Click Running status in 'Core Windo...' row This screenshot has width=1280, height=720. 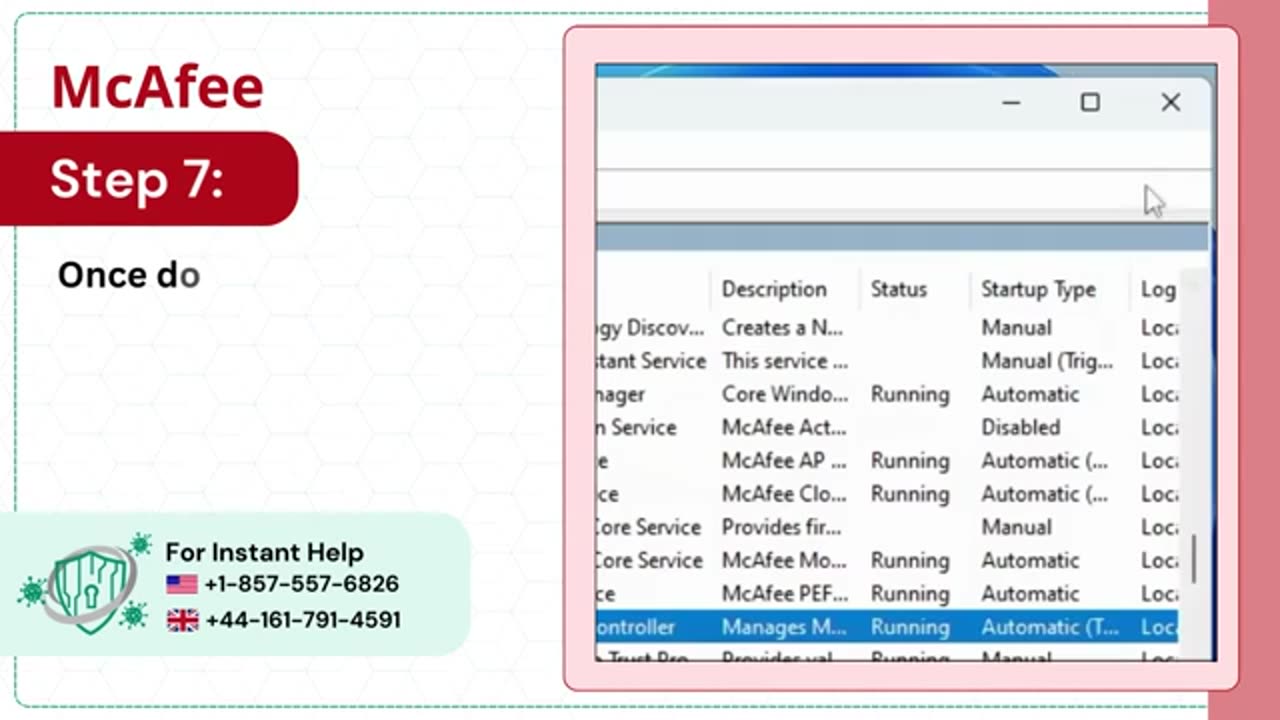(910, 394)
